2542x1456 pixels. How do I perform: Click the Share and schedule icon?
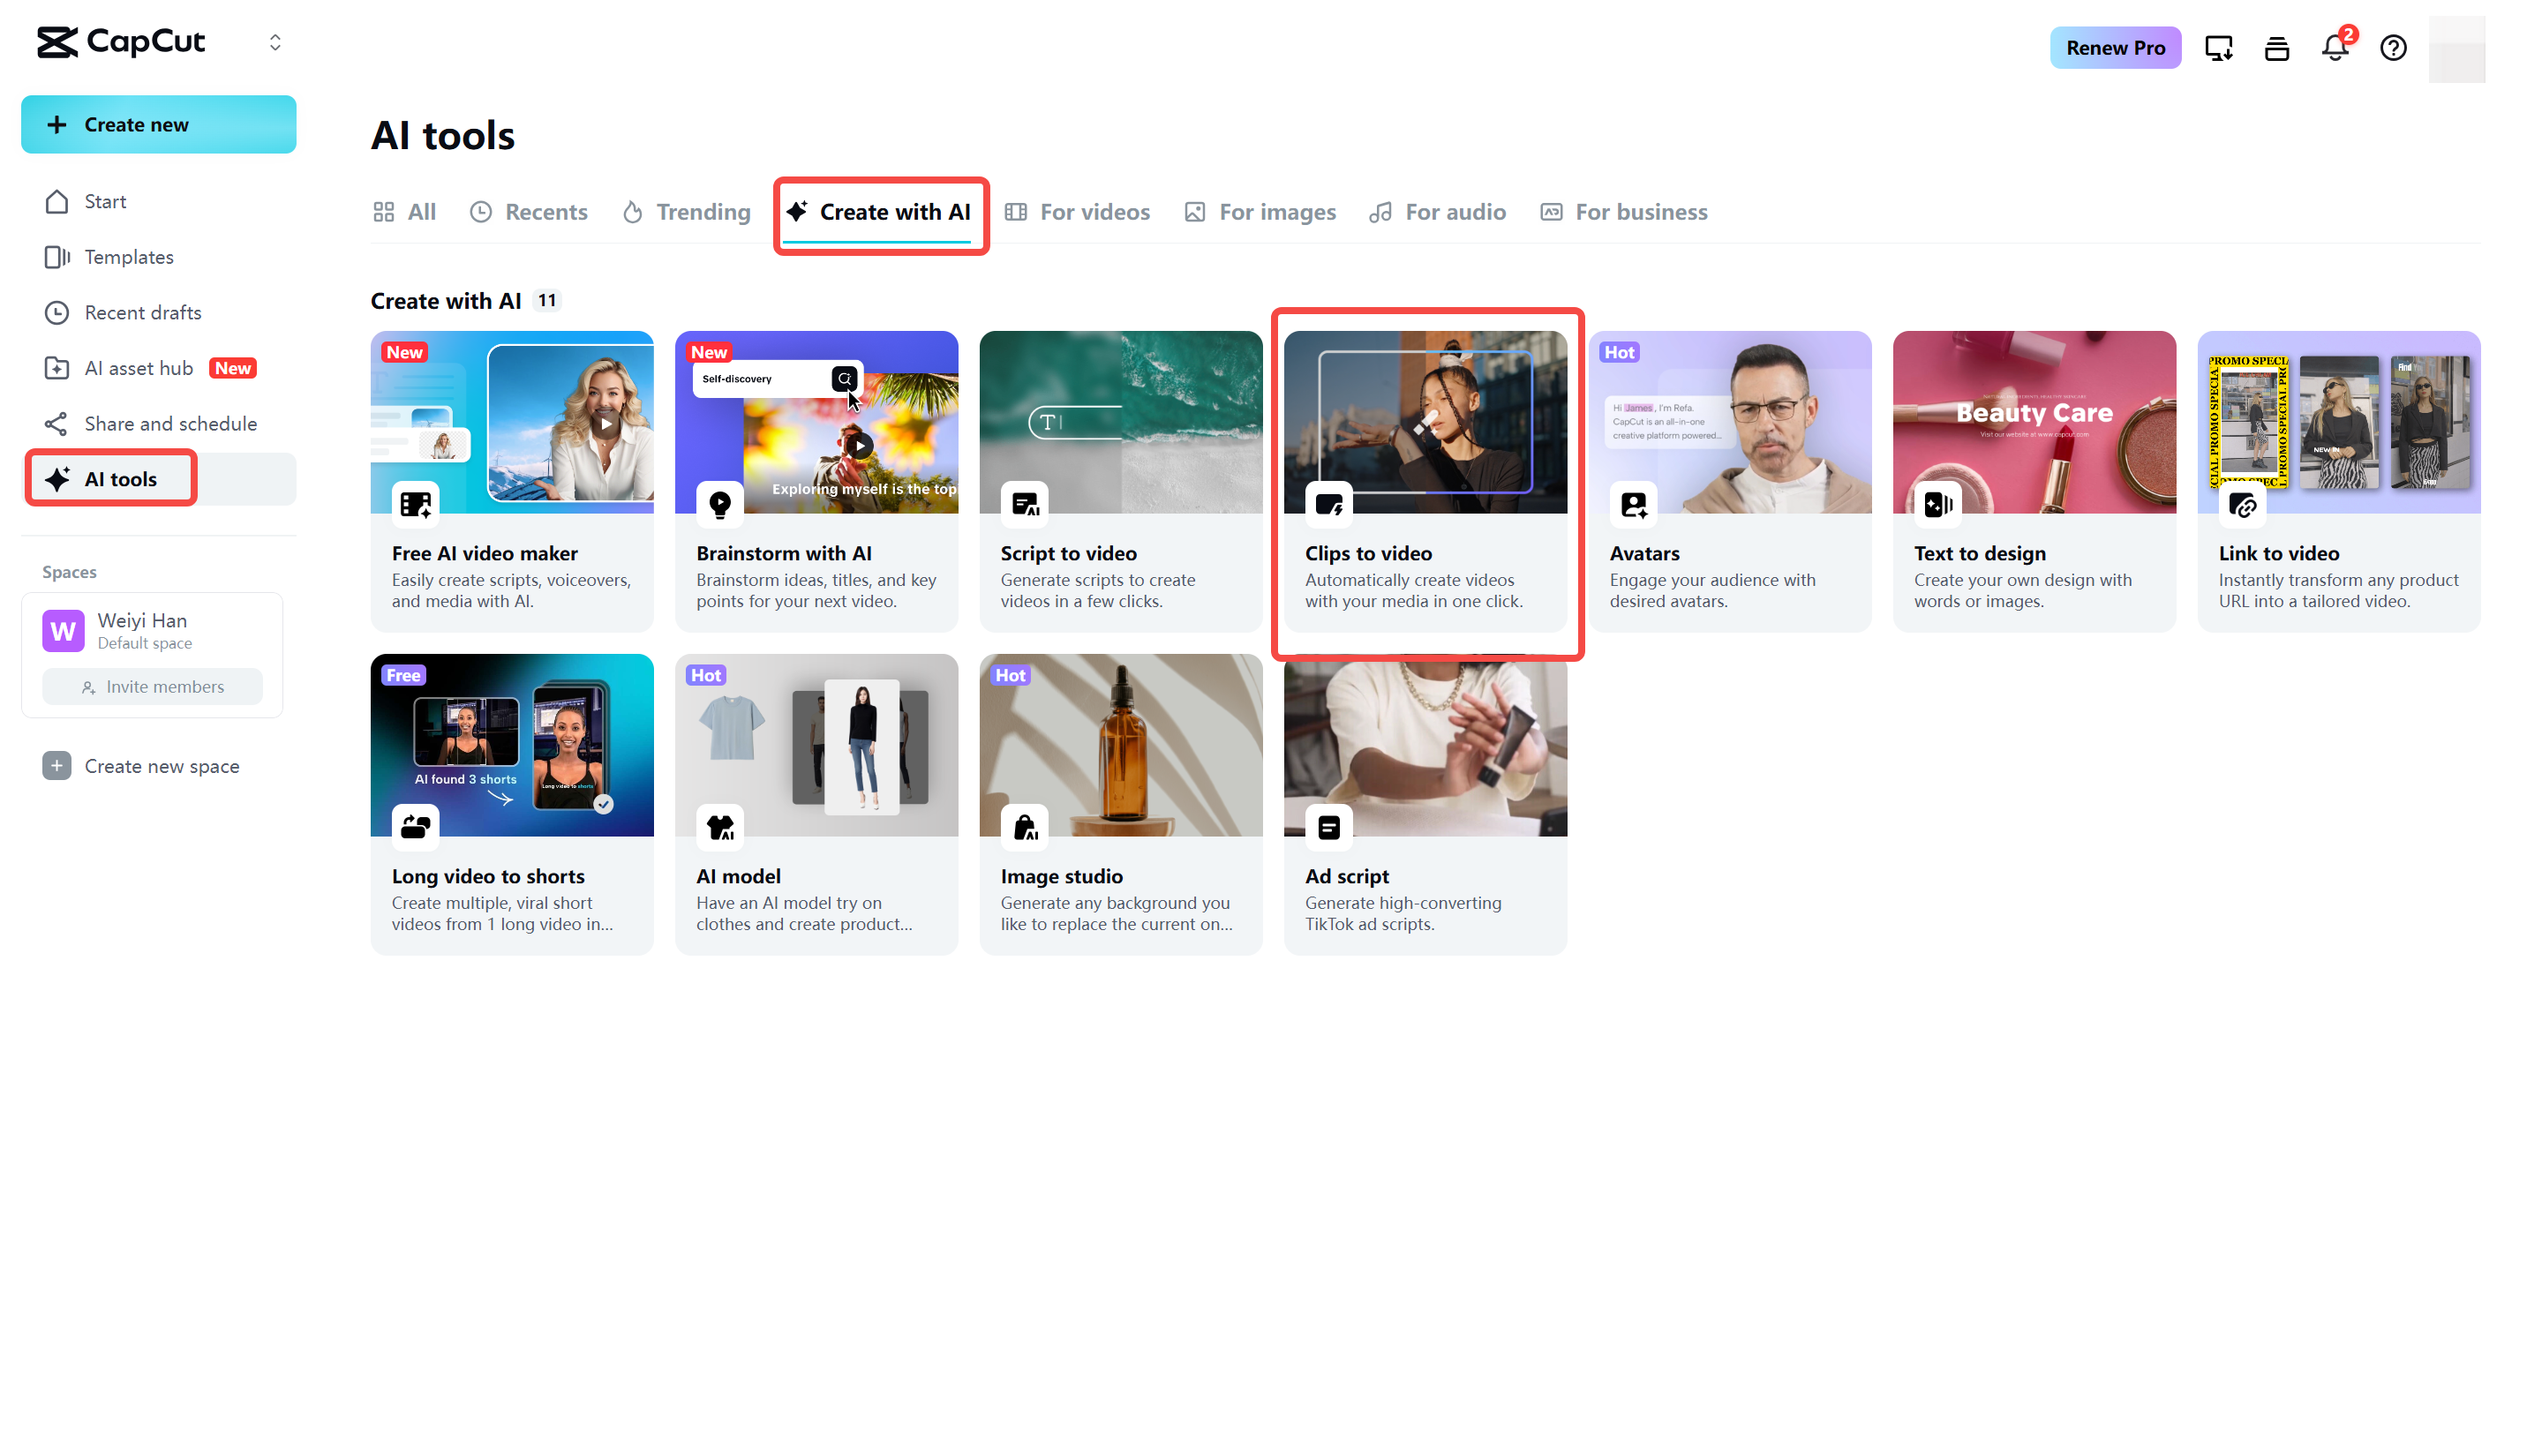click(56, 424)
